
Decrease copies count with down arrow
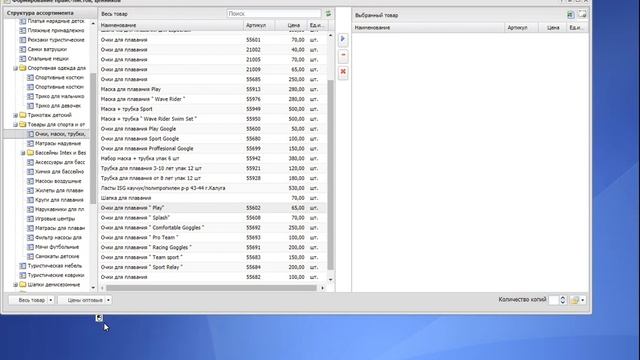(x=563, y=302)
